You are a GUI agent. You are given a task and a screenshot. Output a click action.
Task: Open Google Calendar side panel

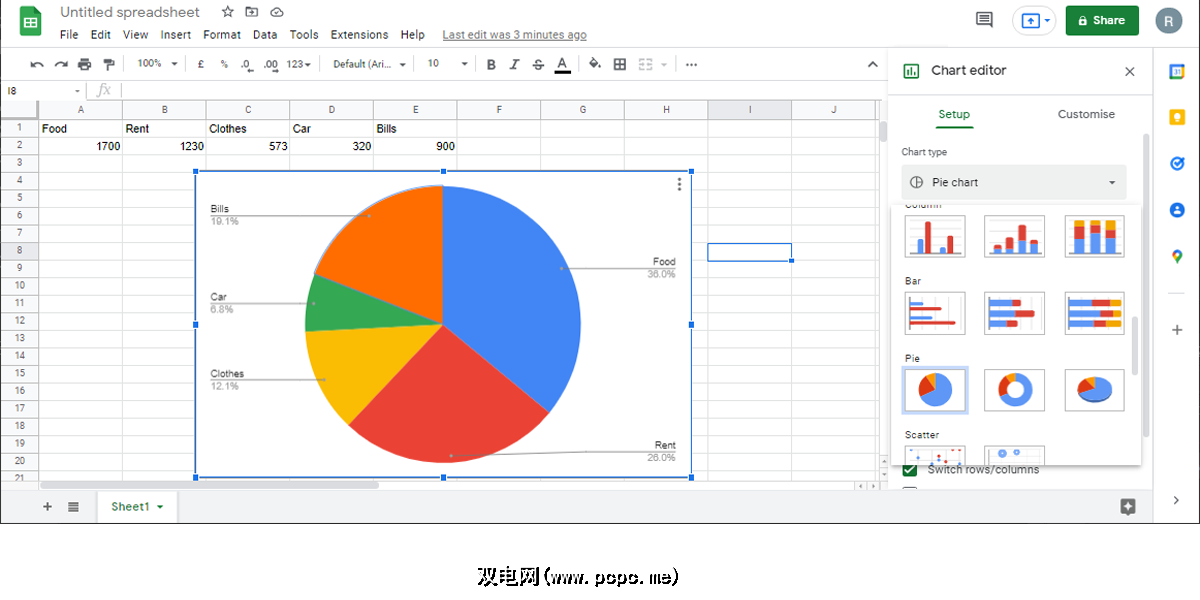(x=1177, y=71)
